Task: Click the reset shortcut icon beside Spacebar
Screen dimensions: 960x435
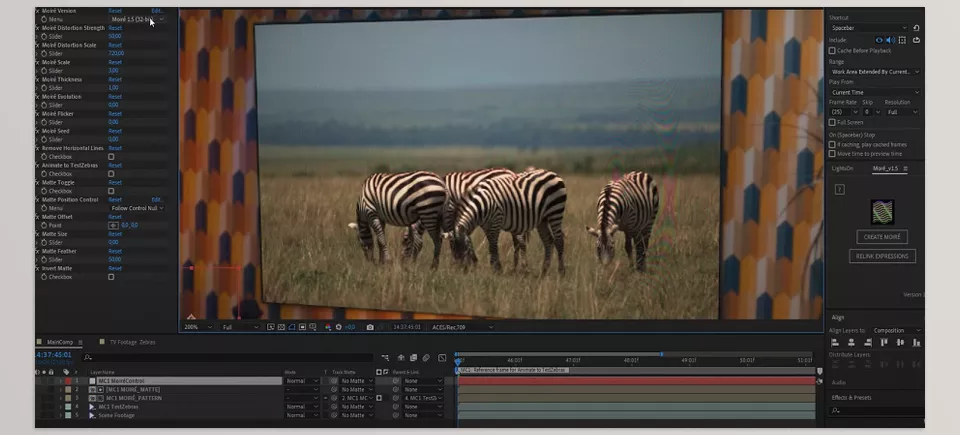Action: 916,28
